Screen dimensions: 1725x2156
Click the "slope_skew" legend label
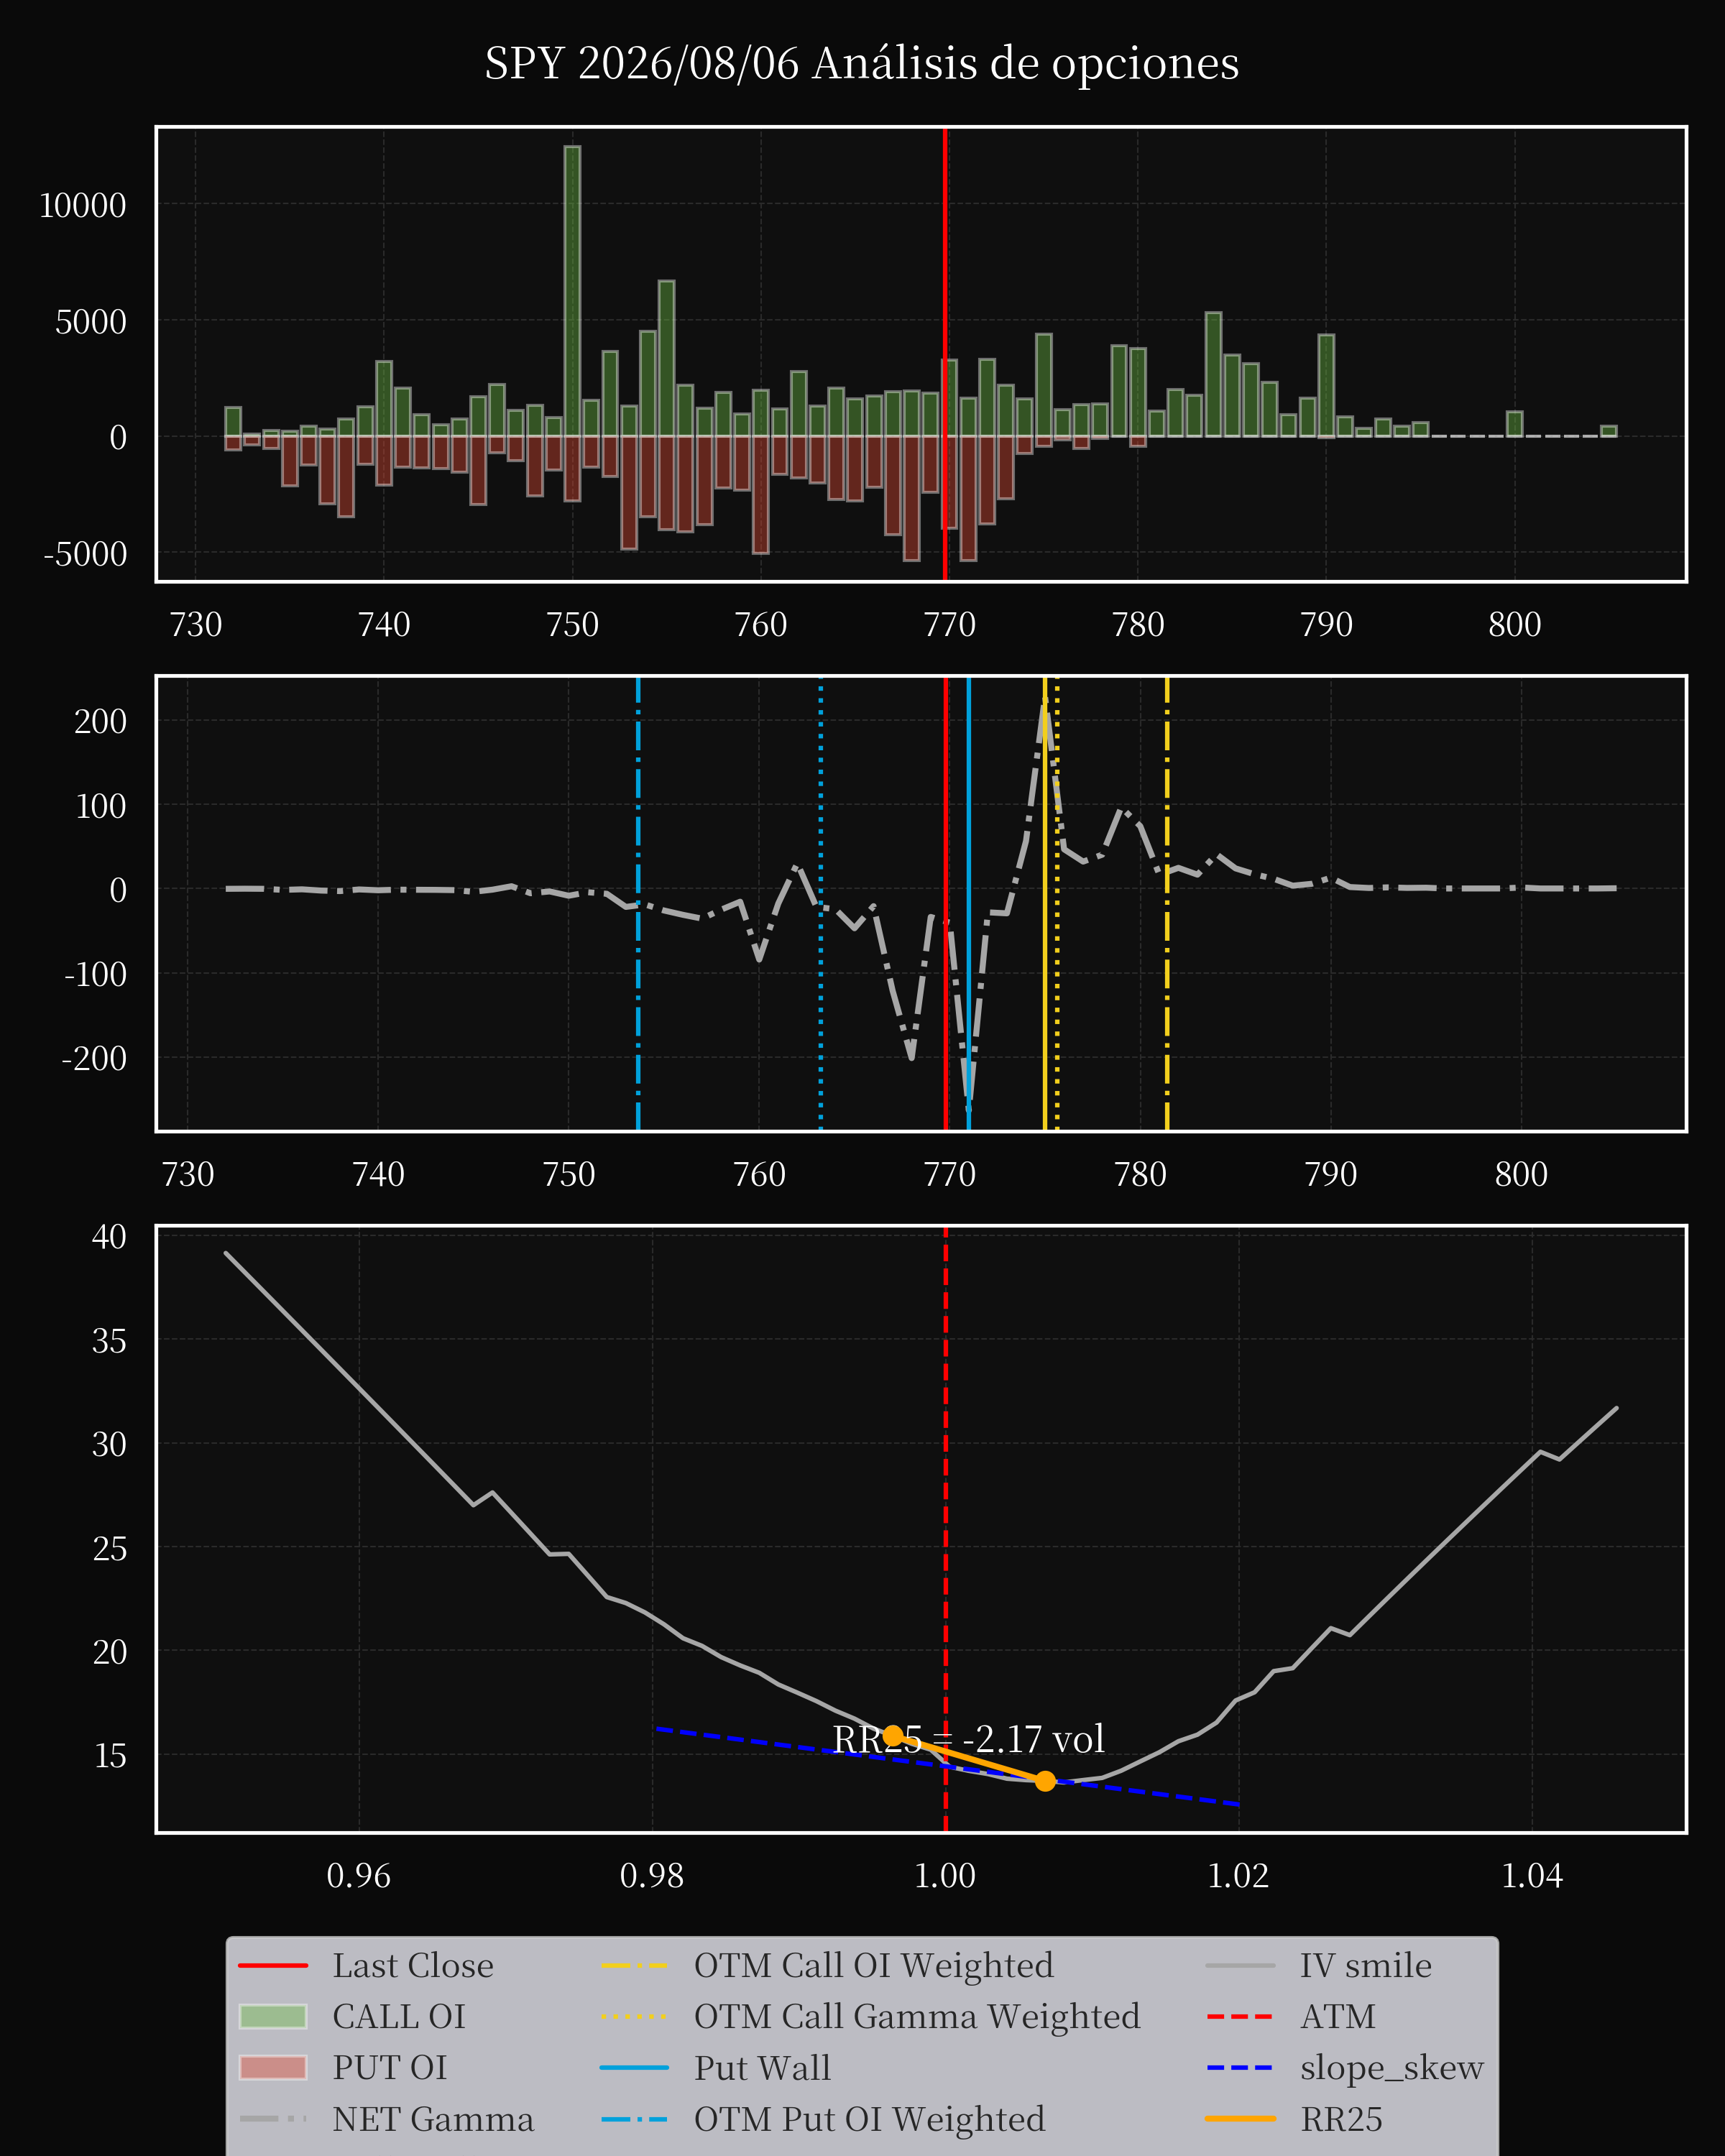[x=1392, y=2068]
